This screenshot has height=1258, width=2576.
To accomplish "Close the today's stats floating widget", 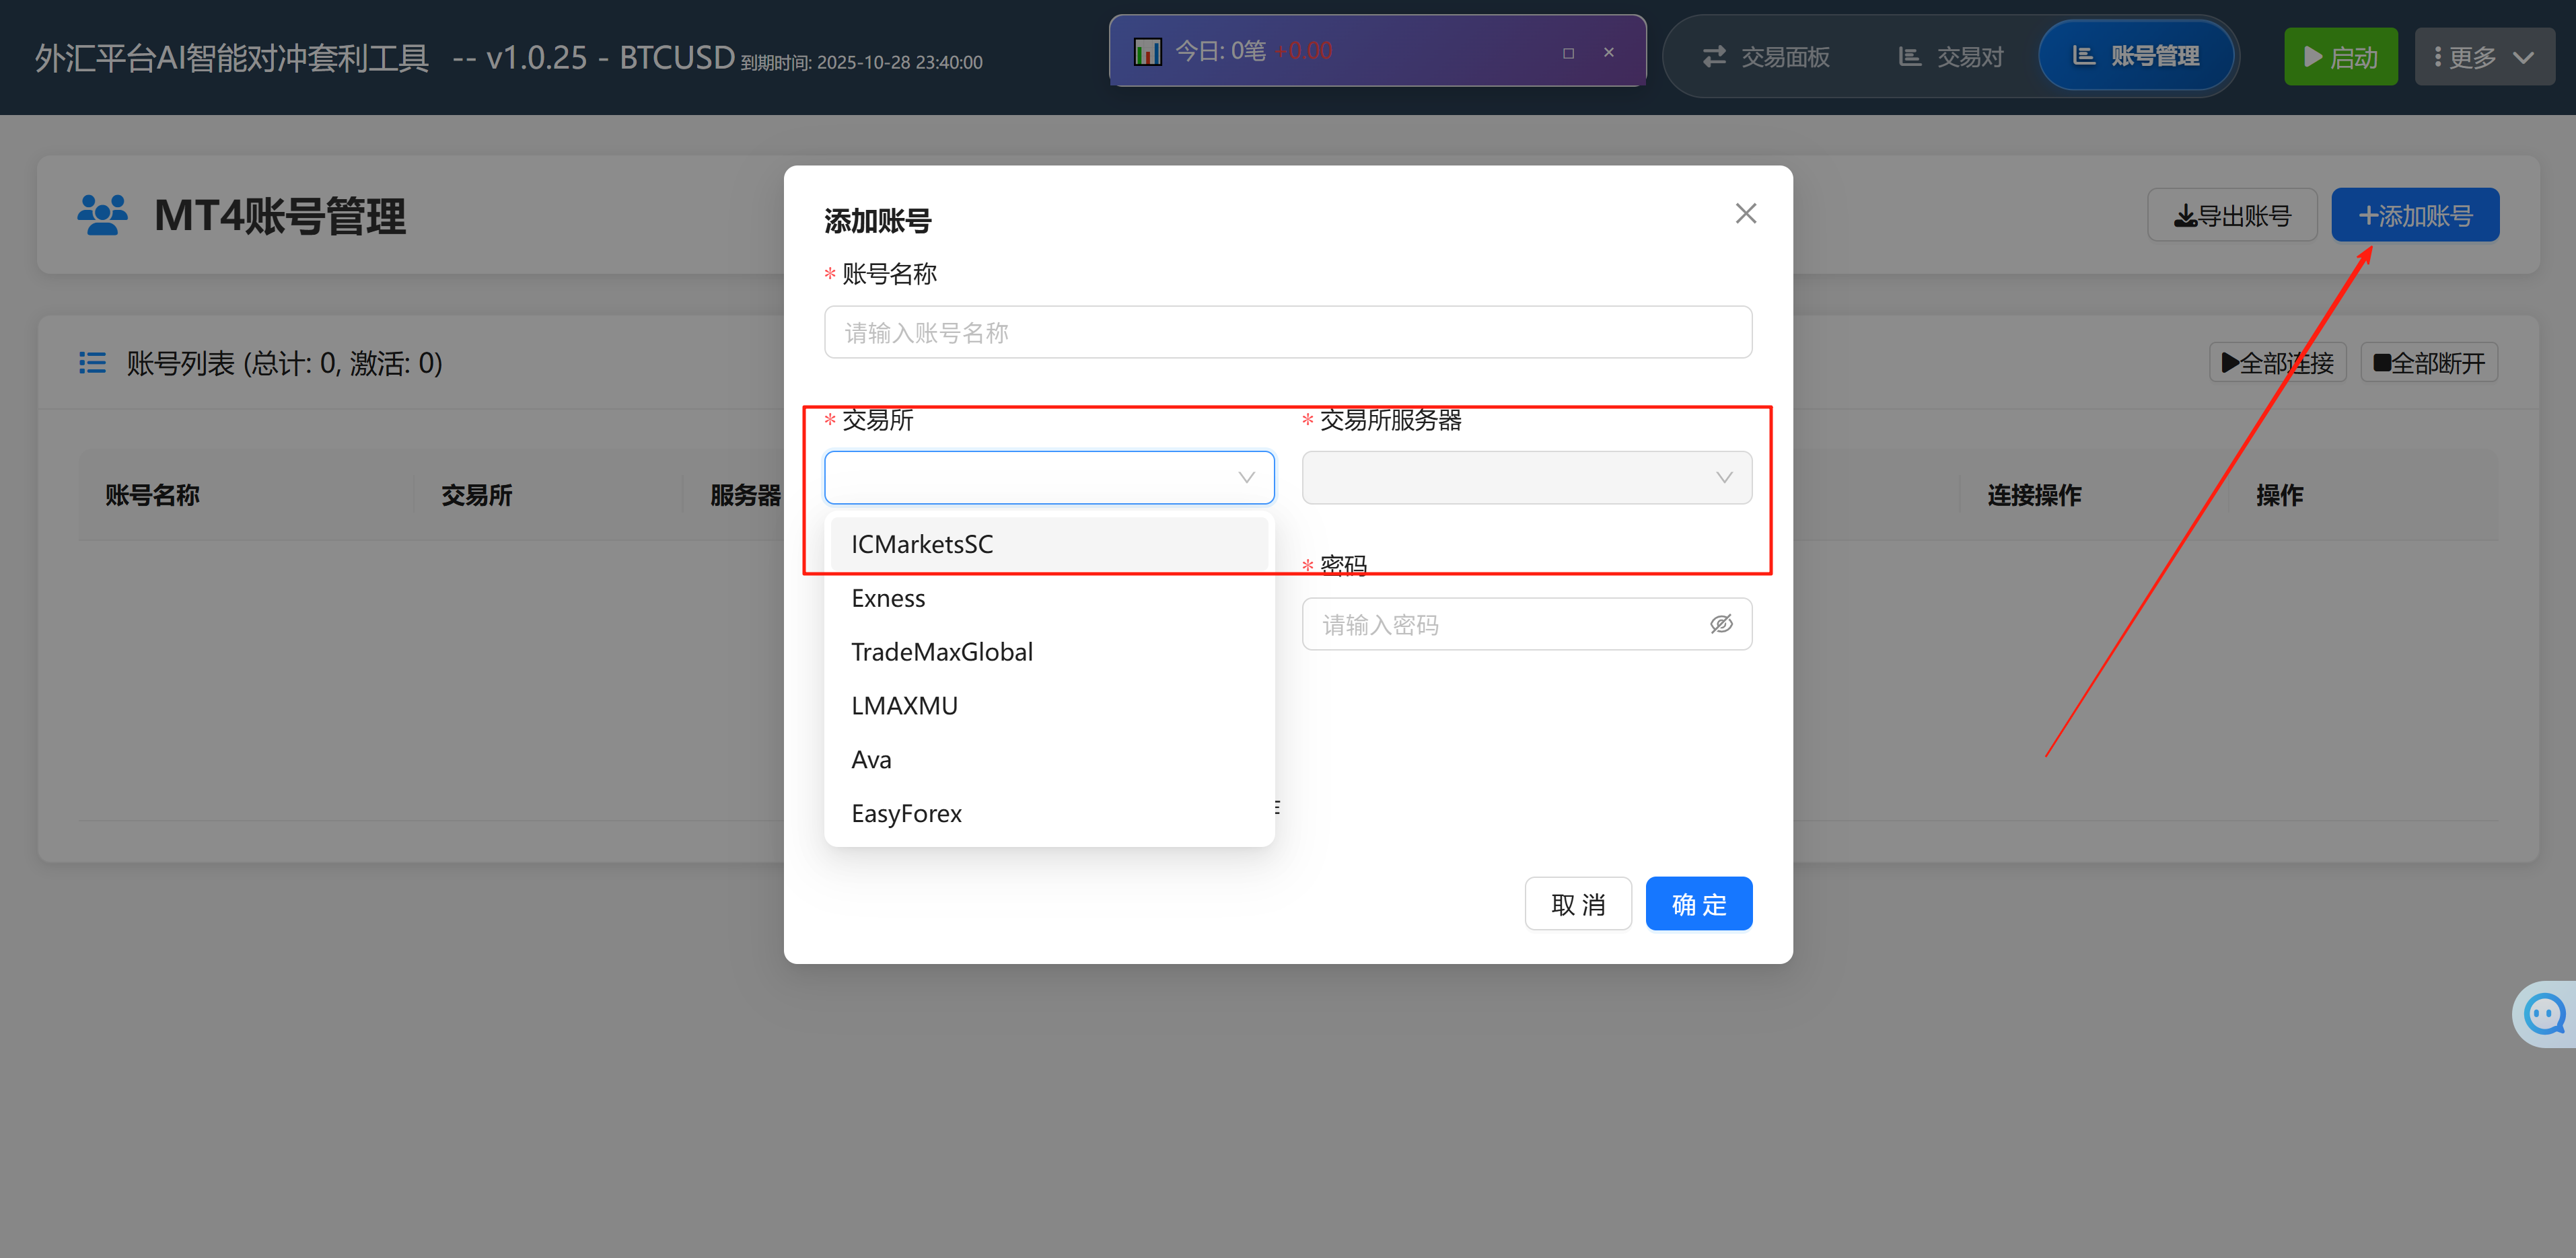I will pyautogui.click(x=1608, y=52).
